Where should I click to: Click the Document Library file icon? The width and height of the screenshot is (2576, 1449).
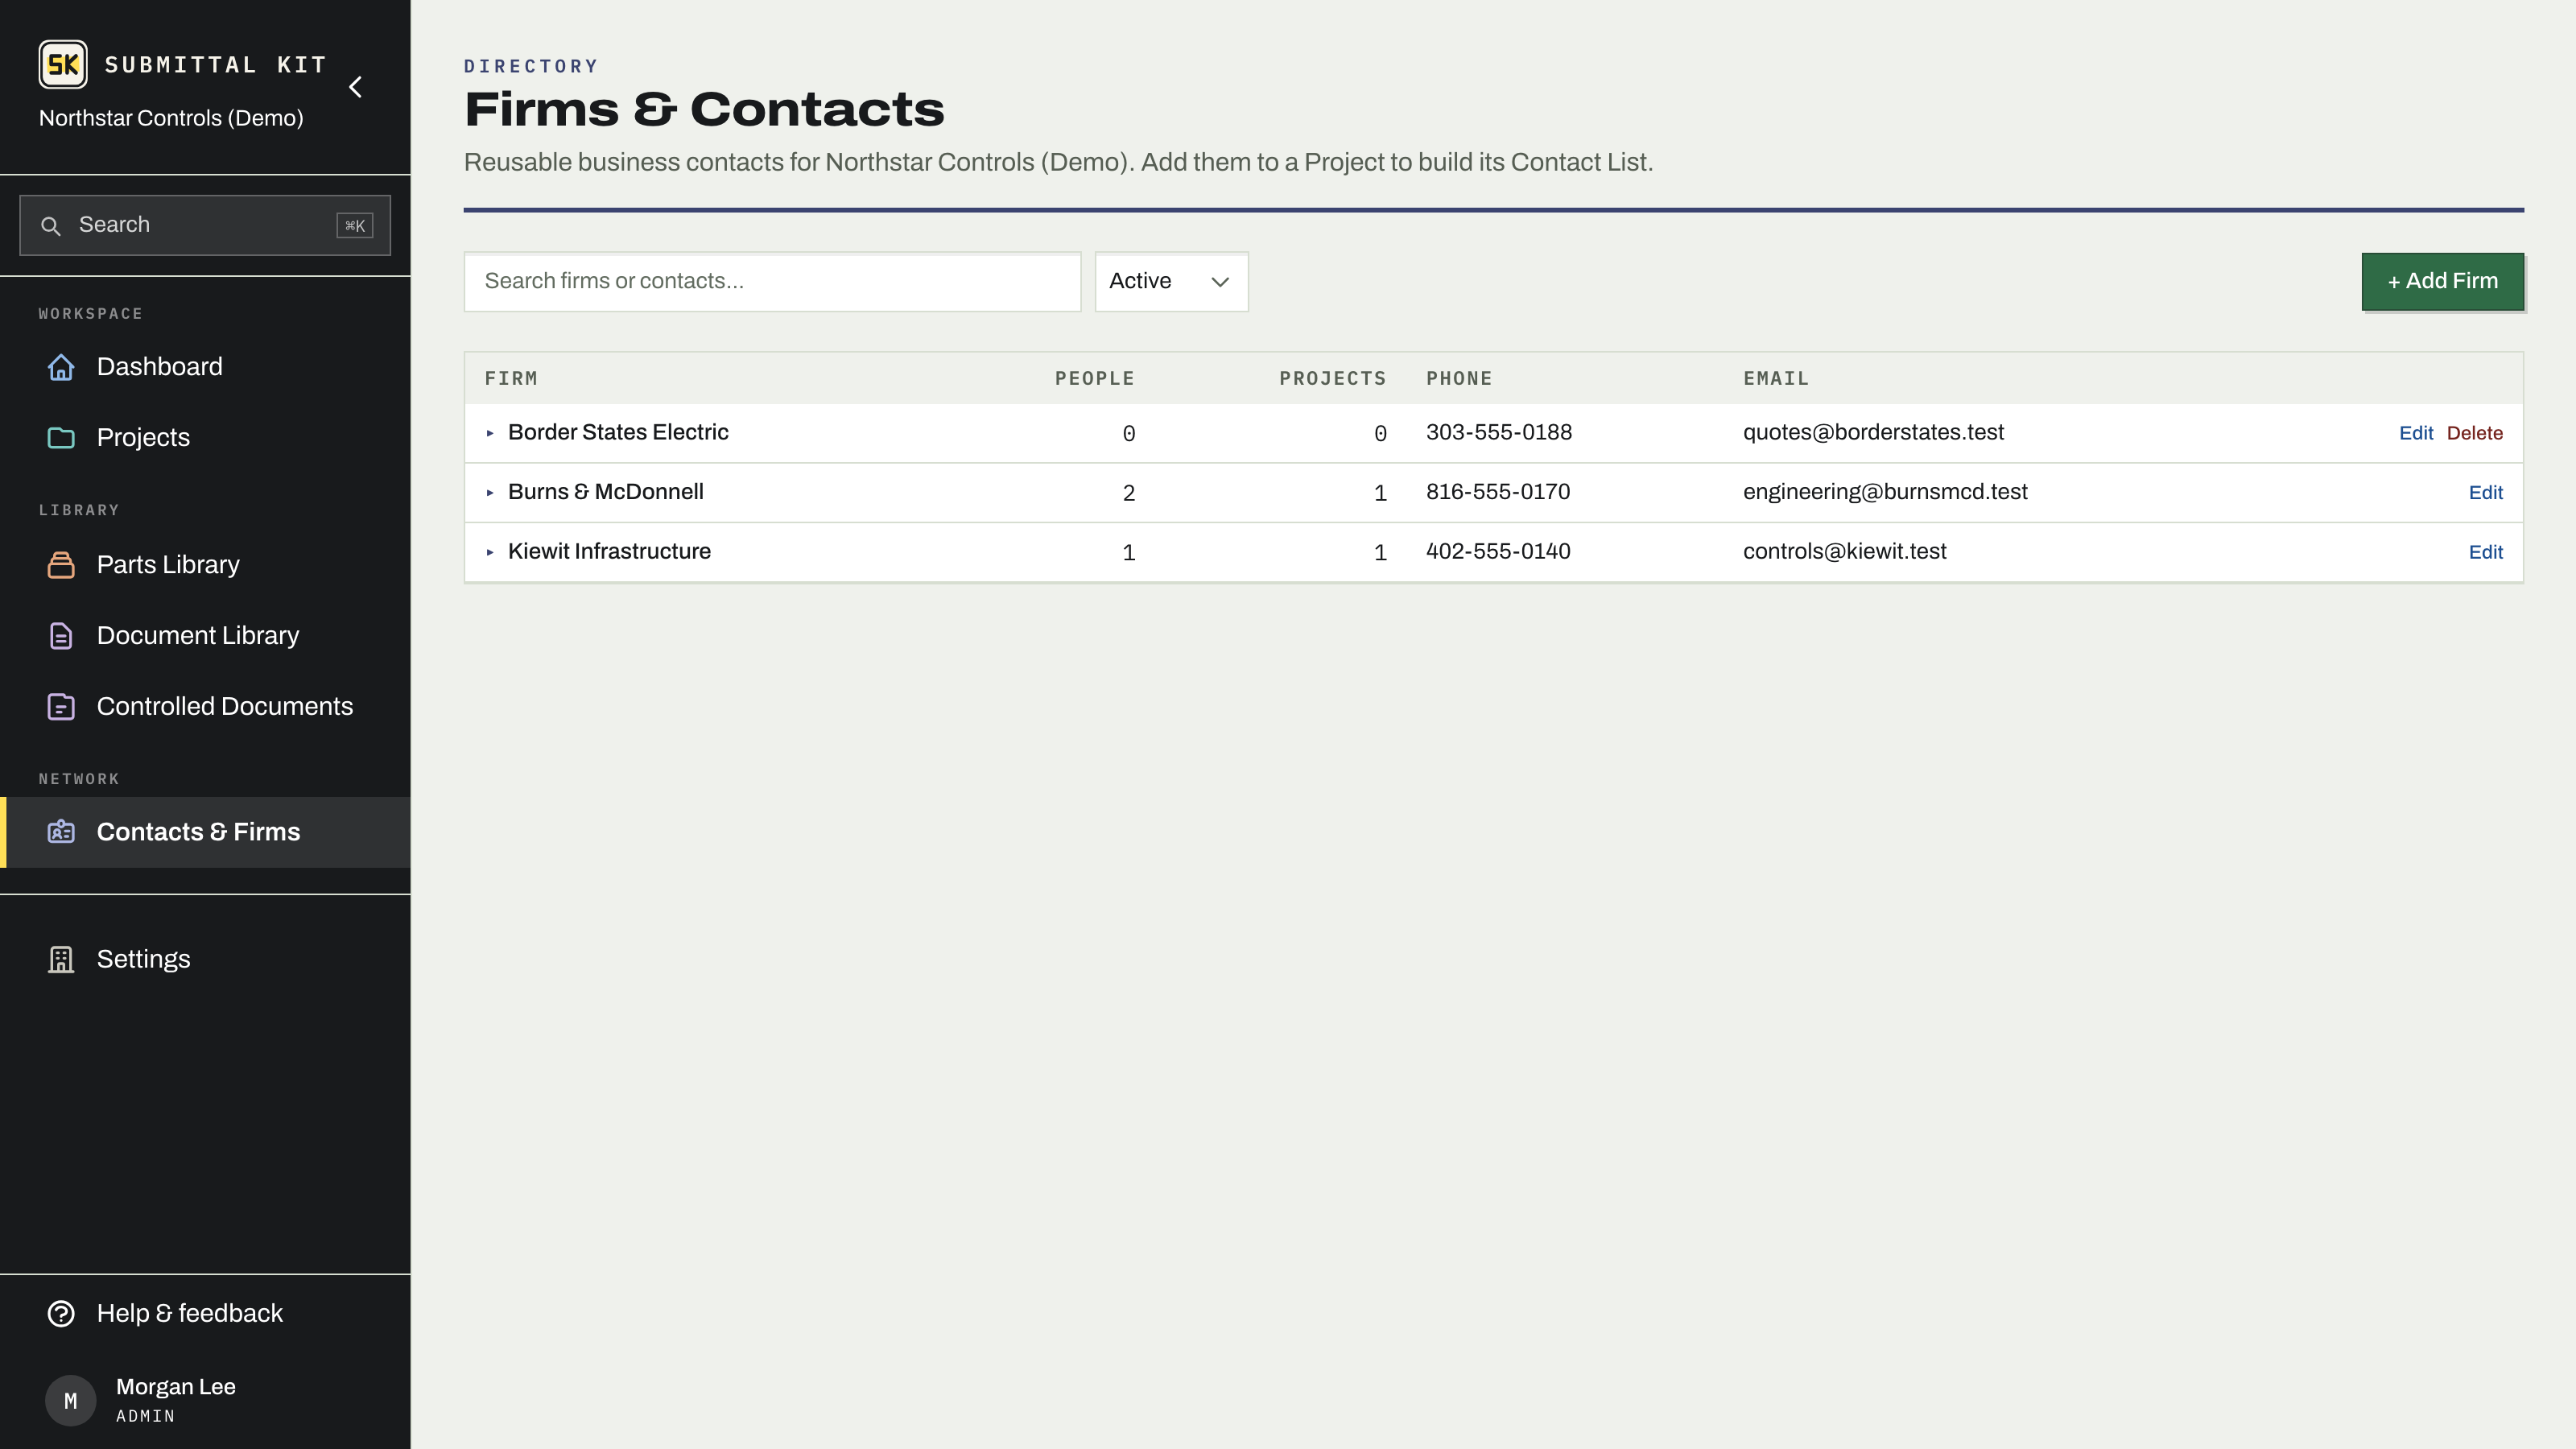61,636
